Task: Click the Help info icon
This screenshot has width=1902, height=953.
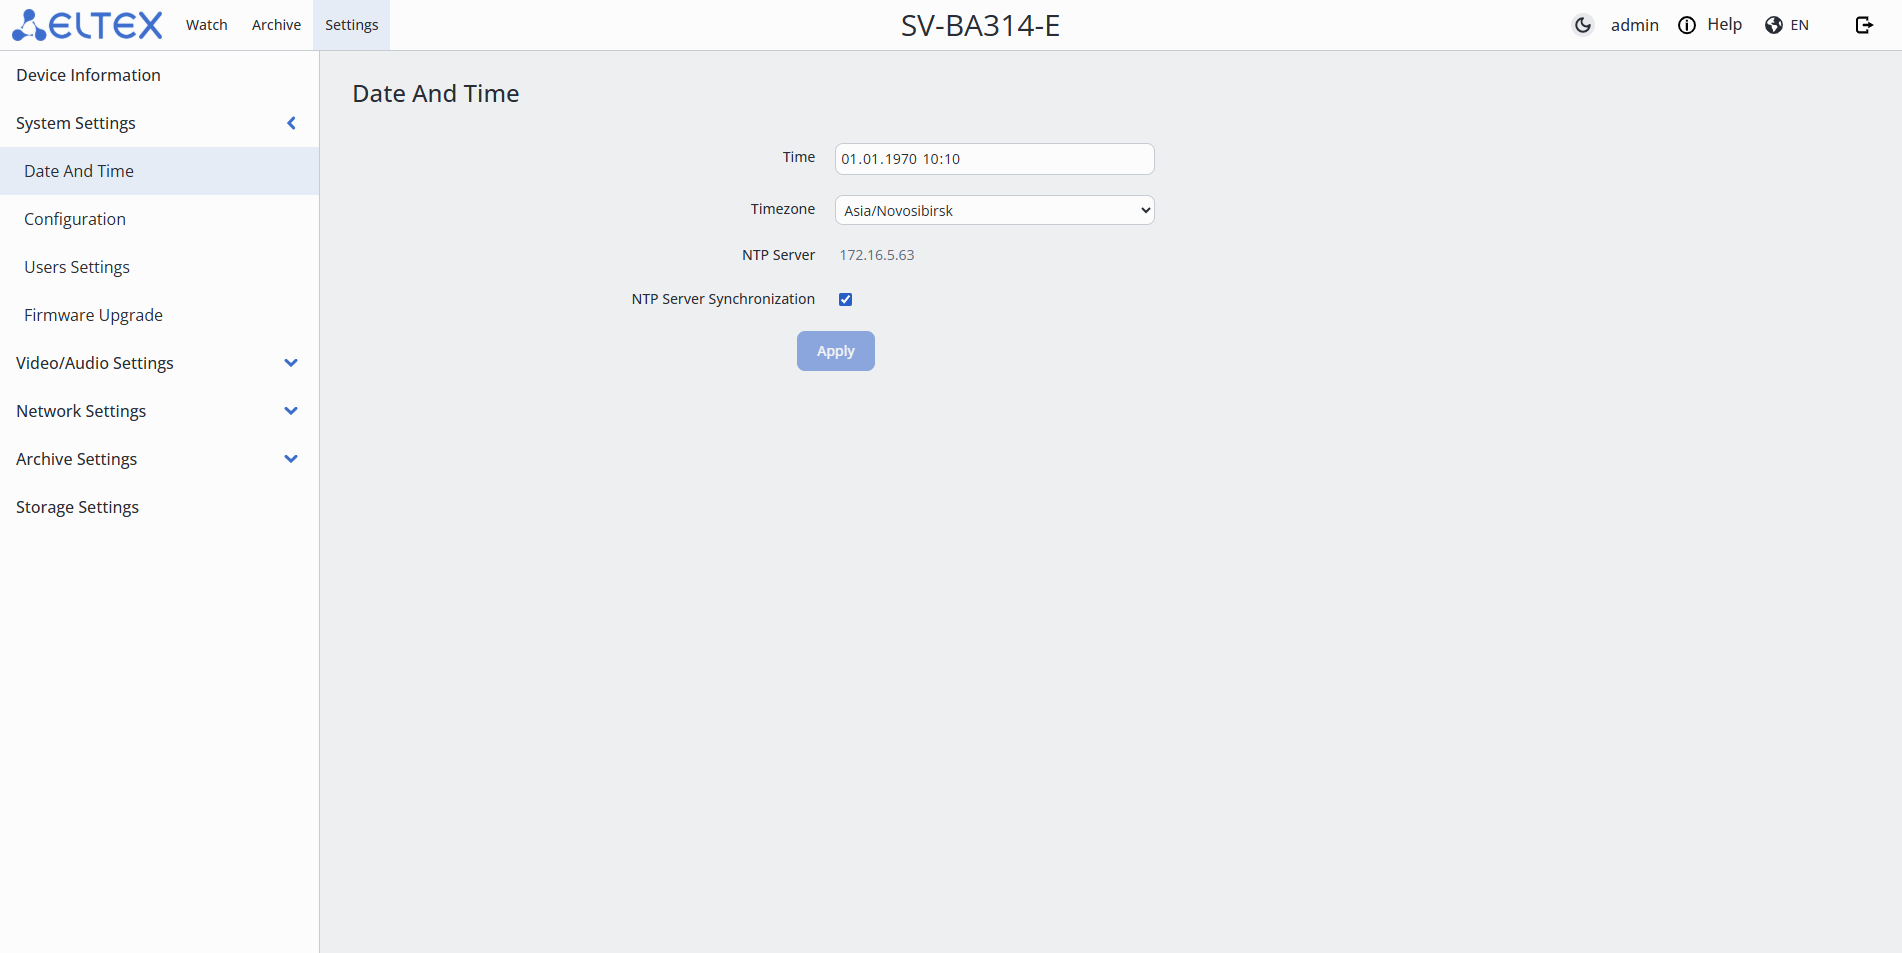Action: (1687, 25)
